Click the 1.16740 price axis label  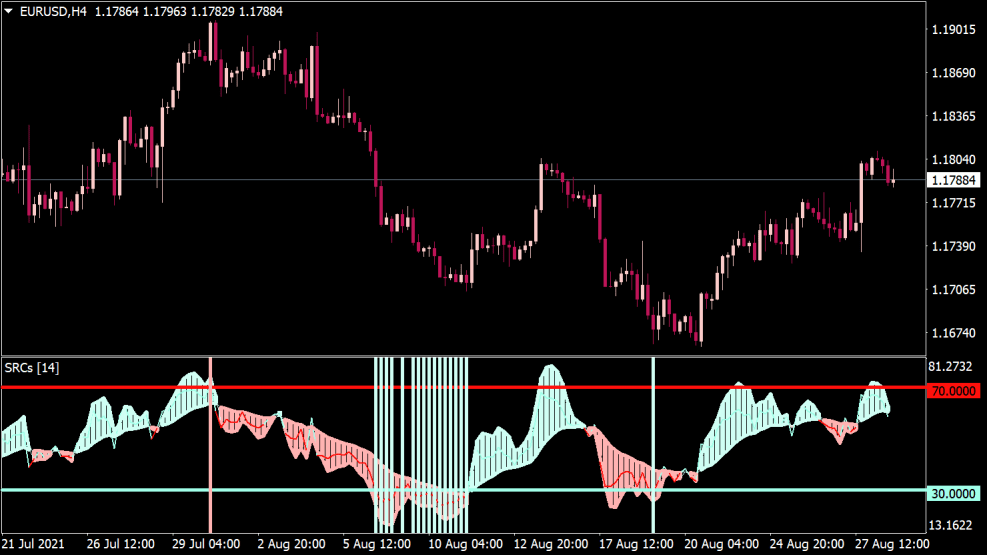coord(952,333)
